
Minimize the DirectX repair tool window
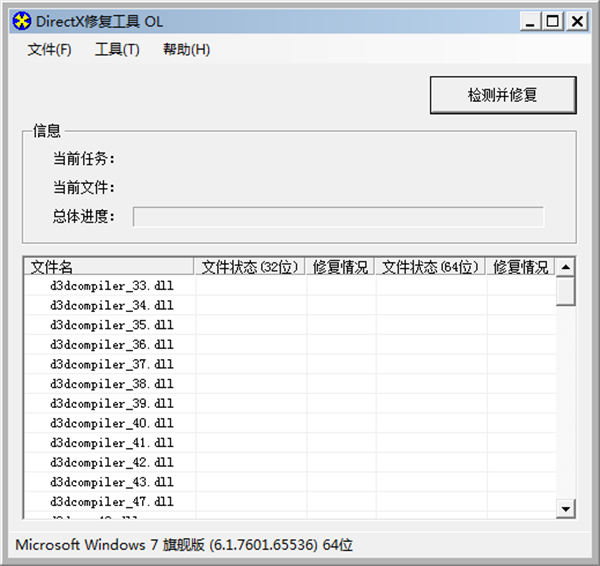pyautogui.click(x=530, y=21)
